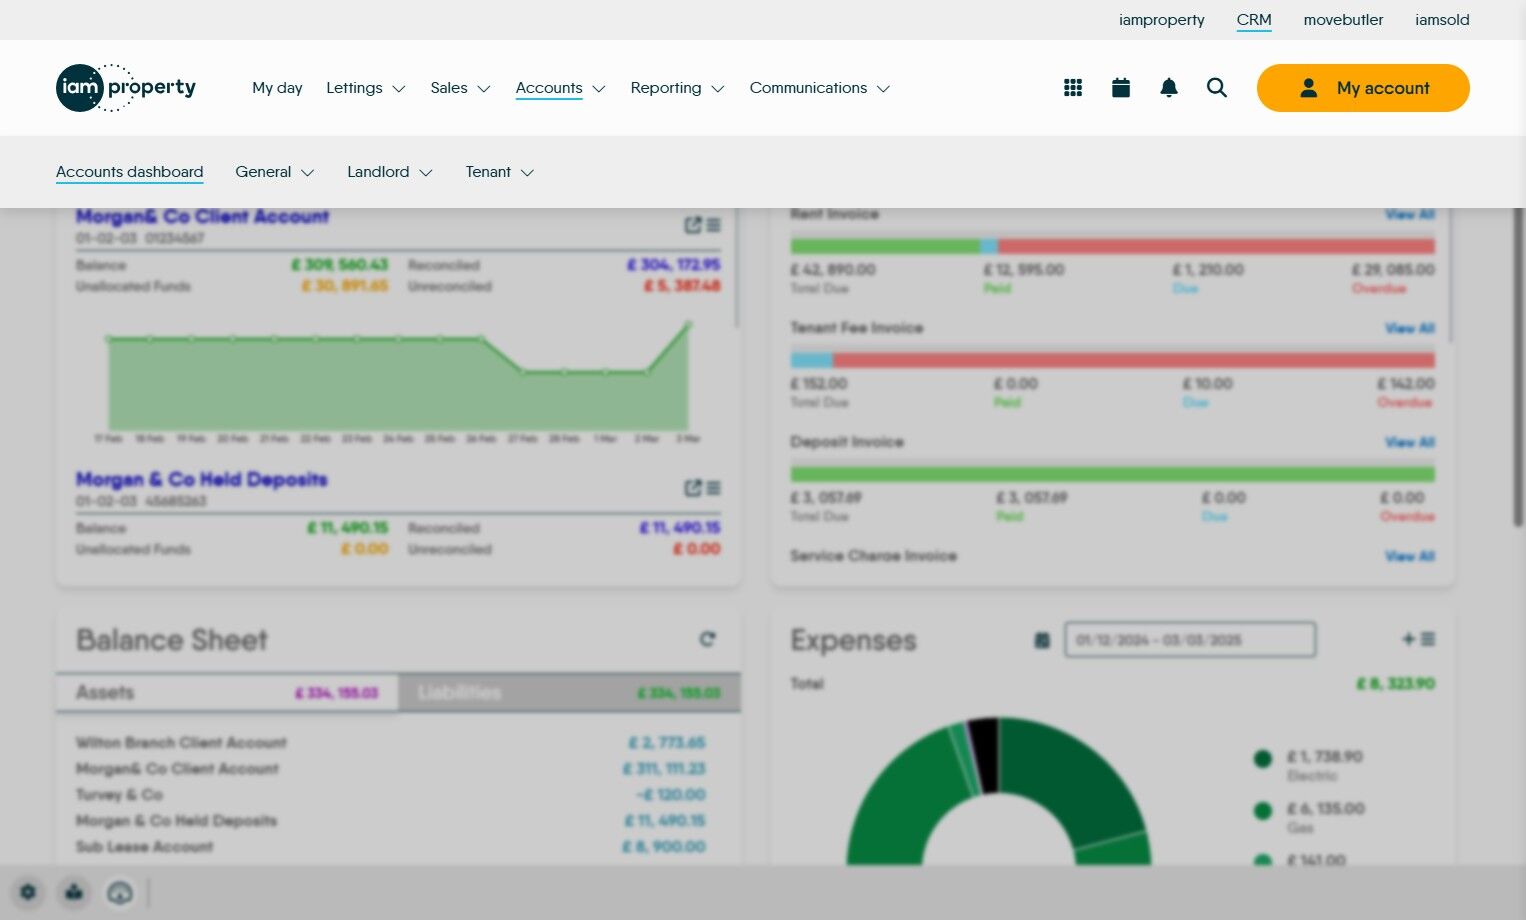
Task: Click the settings gear in bottom bar
Action: tap(28, 892)
